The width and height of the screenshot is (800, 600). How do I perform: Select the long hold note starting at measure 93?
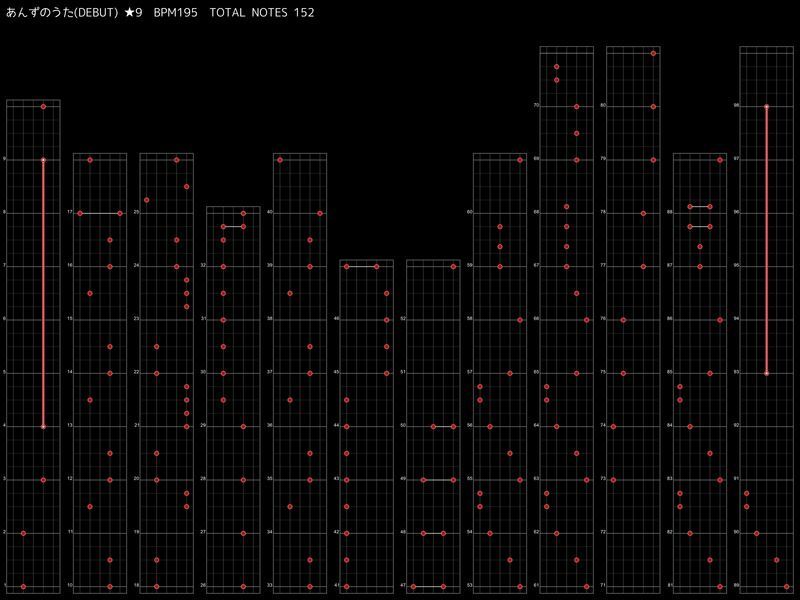[x=766, y=240]
